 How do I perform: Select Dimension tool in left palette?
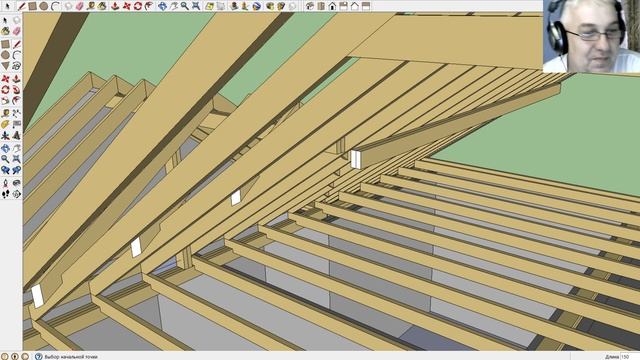pos(16,112)
